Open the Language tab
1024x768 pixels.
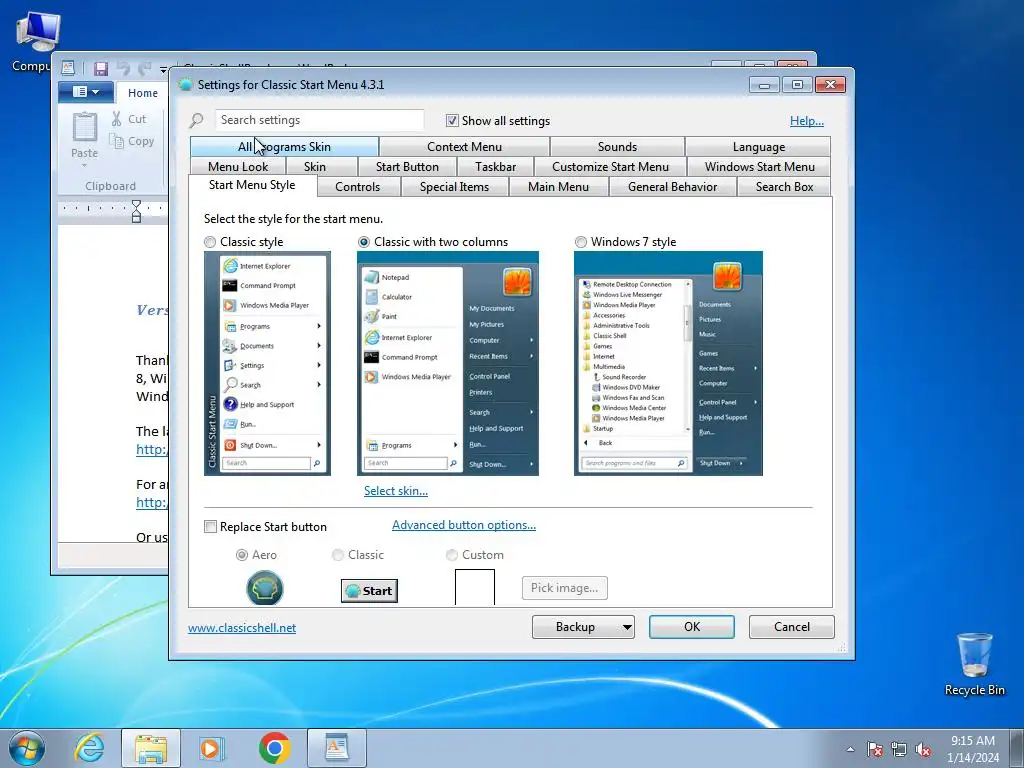758,147
